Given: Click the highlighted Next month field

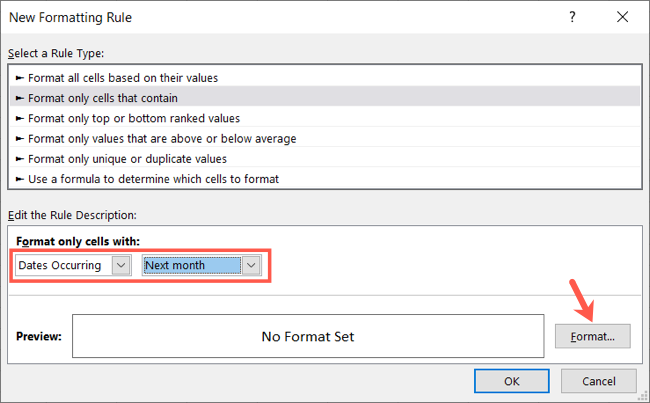Looking at the screenshot, I should [x=191, y=265].
